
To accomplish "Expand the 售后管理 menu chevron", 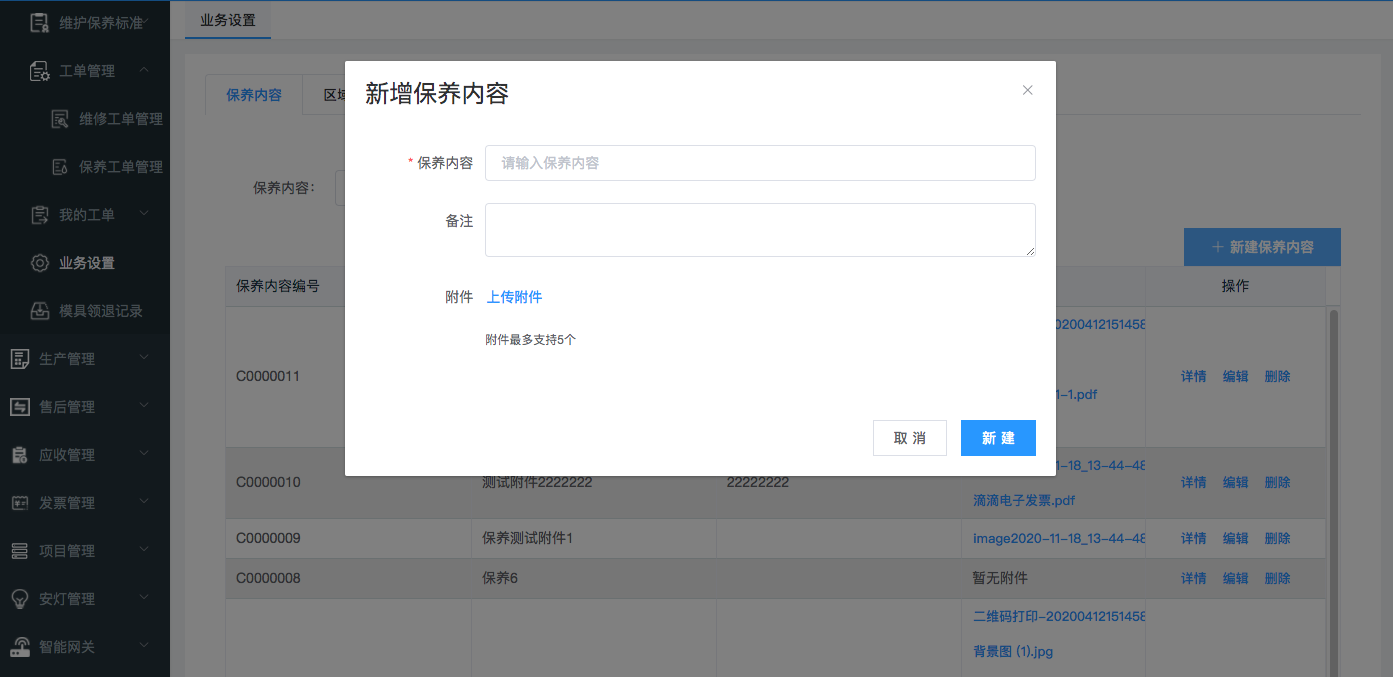I will pyautogui.click(x=144, y=406).
